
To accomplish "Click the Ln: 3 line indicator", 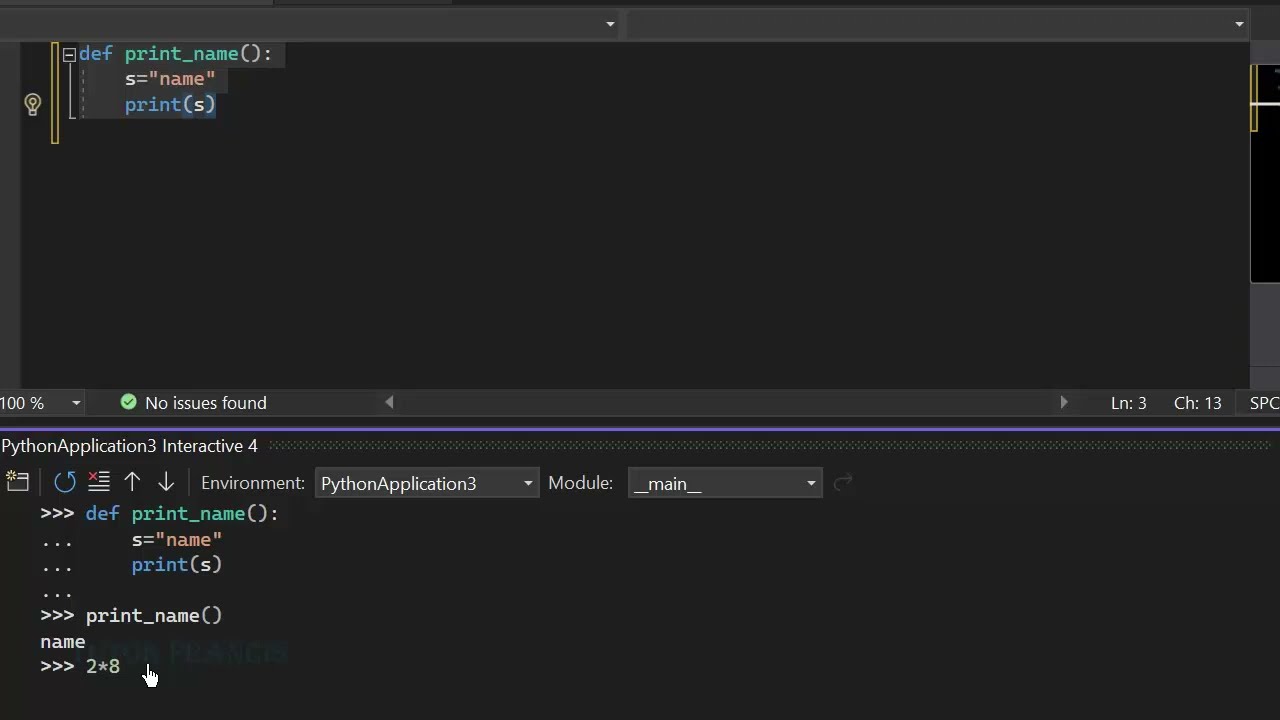I will click(x=1129, y=403).
